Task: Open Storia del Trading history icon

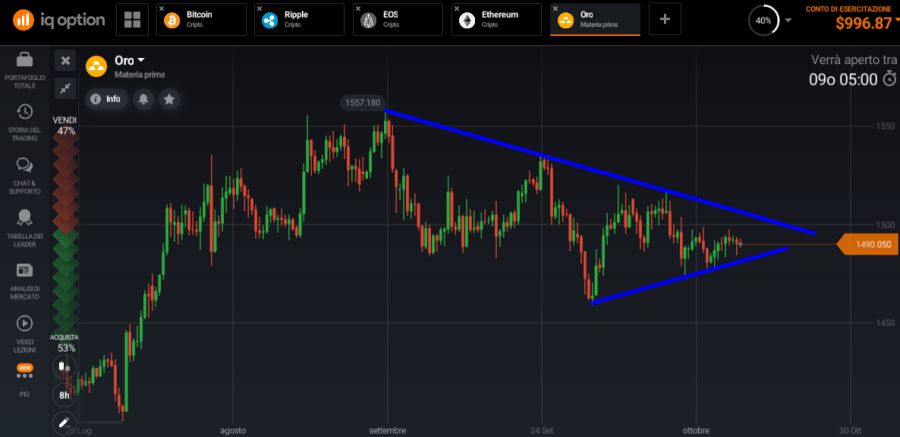Action: pos(24,119)
